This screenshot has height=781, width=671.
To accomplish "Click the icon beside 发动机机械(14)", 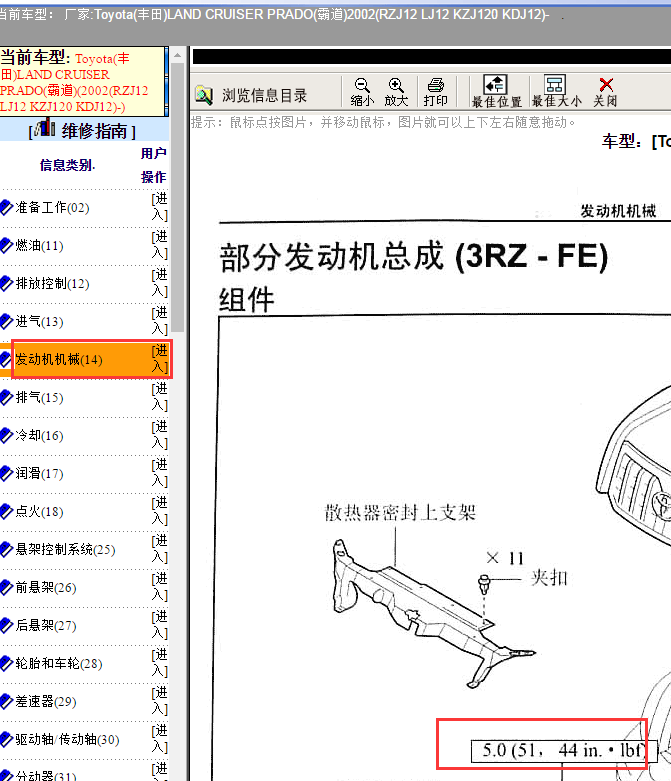I will point(6,359).
